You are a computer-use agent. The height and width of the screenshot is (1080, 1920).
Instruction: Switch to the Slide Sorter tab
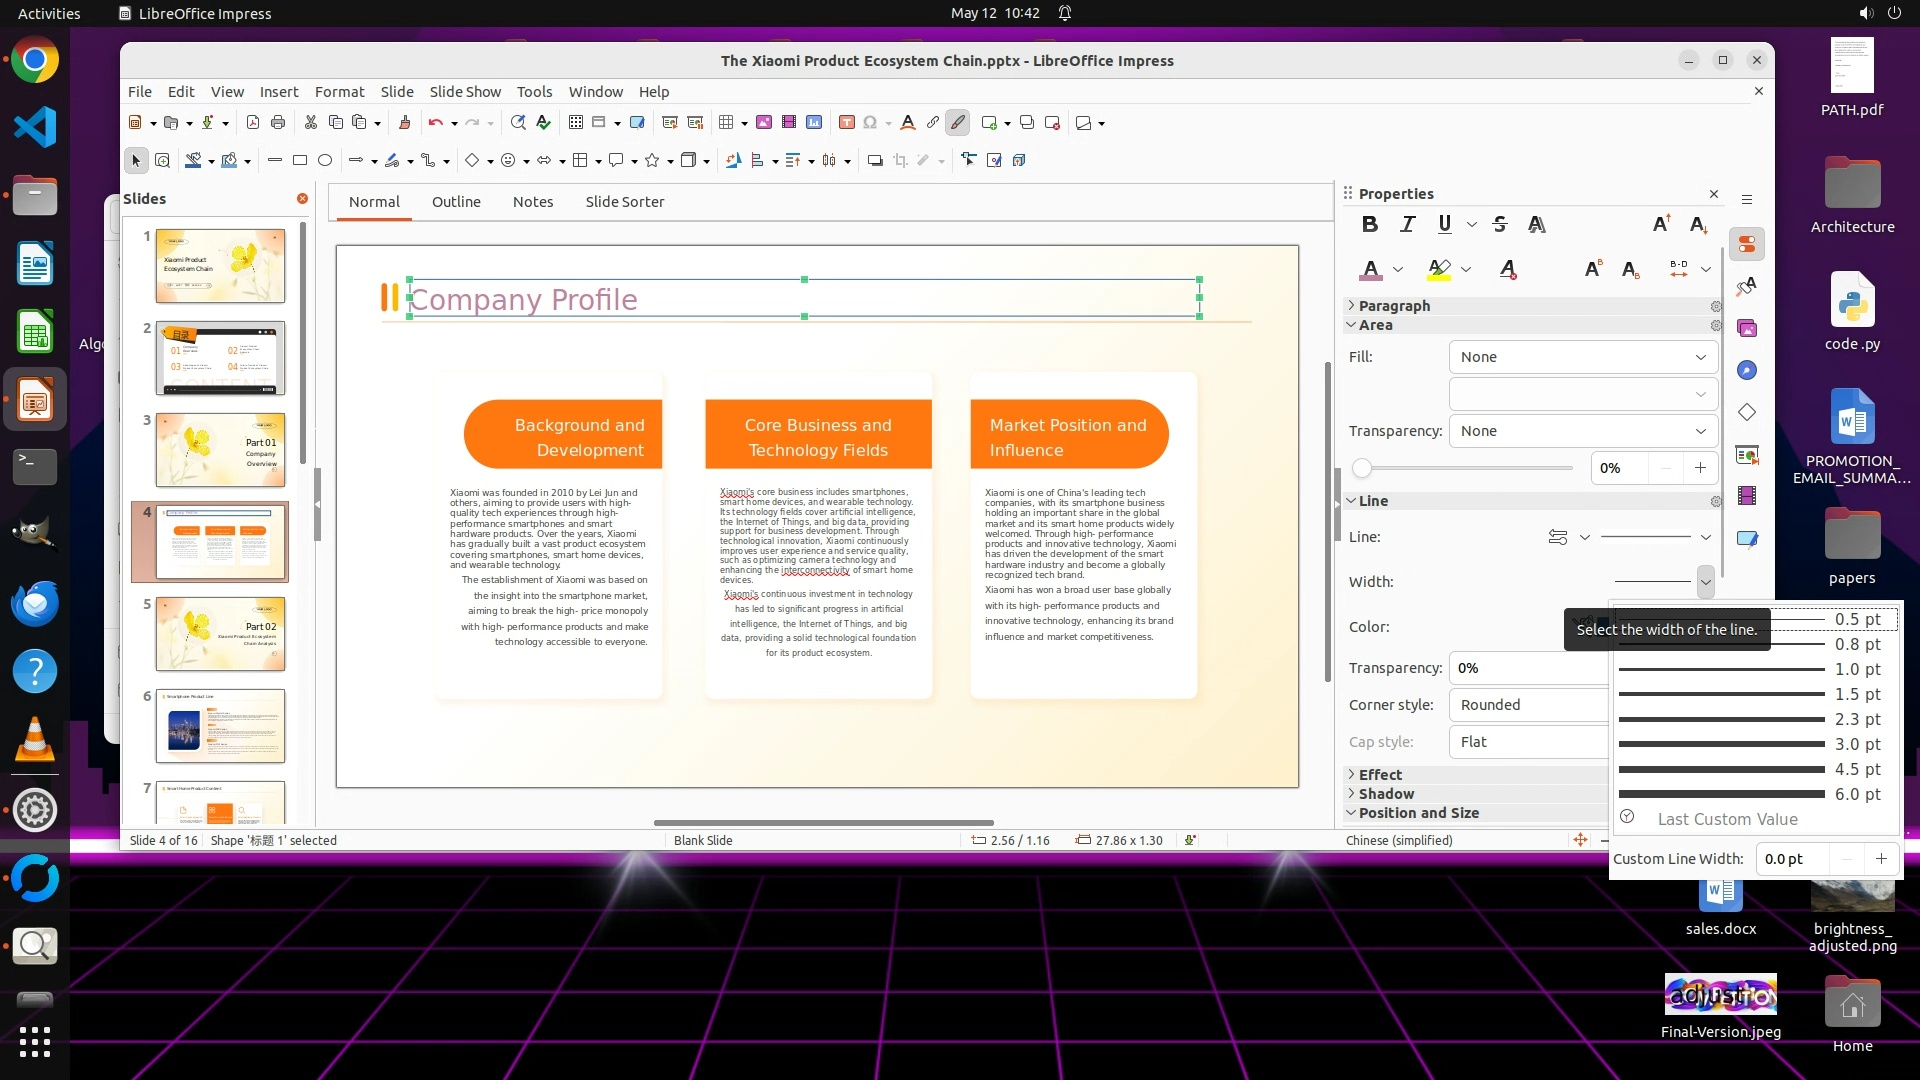click(624, 201)
